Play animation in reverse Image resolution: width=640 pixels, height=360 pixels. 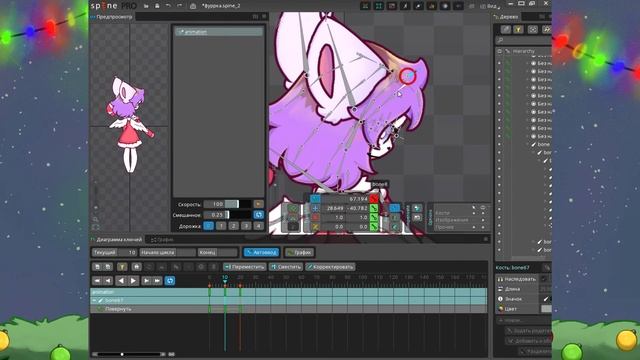coord(121,281)
